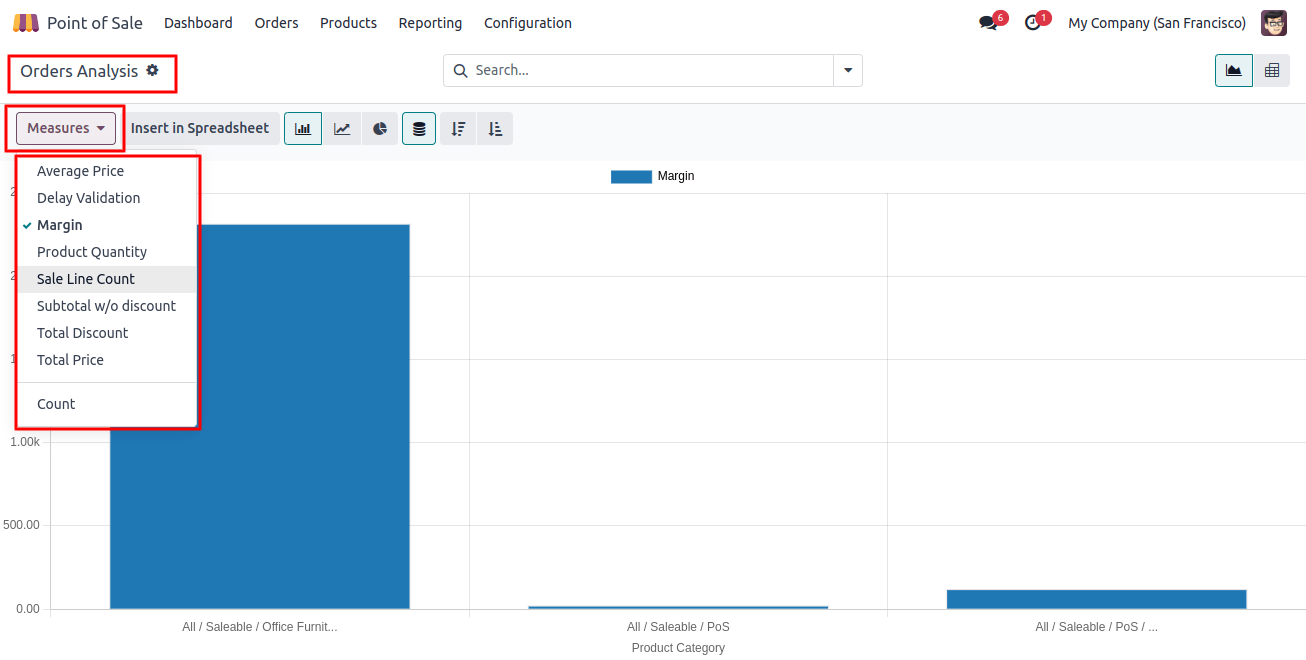Screen dimensions: 1306x660
Task: Click the All / Saleable / Office Furnit... label
Action: pyautogui.click(x=260, y=627)
